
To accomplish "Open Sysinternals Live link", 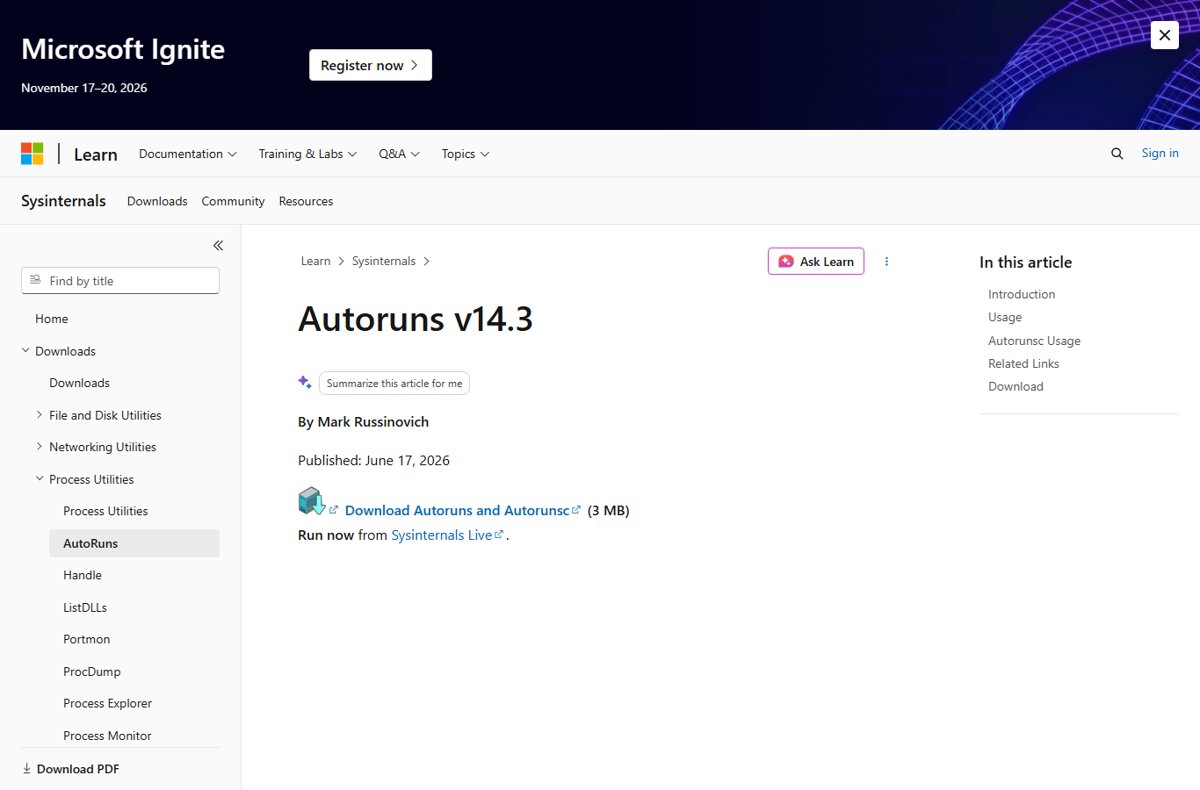I will tap(448, 535).
